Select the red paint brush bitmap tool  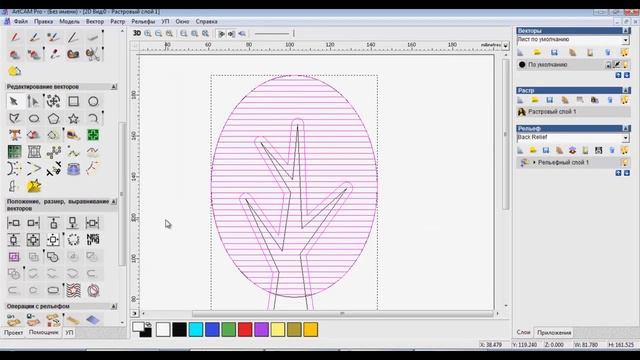click(x=15, y=37)
